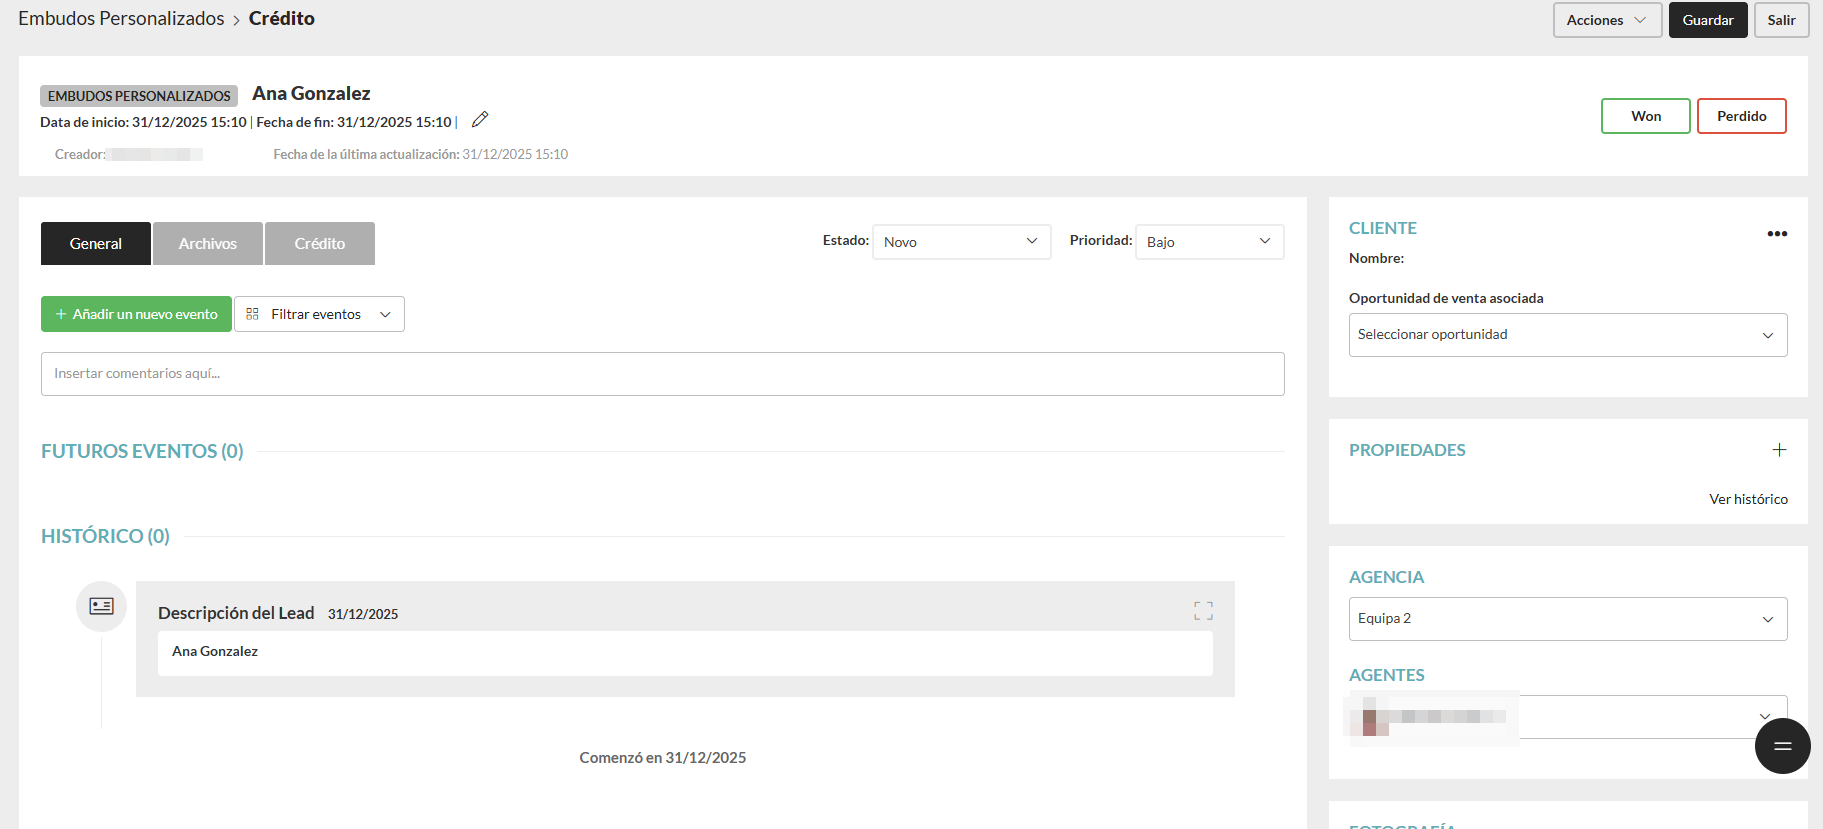Expand the Seleccionar oportunidad dropdown
Image resolution: width=1823 pixels, height=829 pixels.
1566,335
